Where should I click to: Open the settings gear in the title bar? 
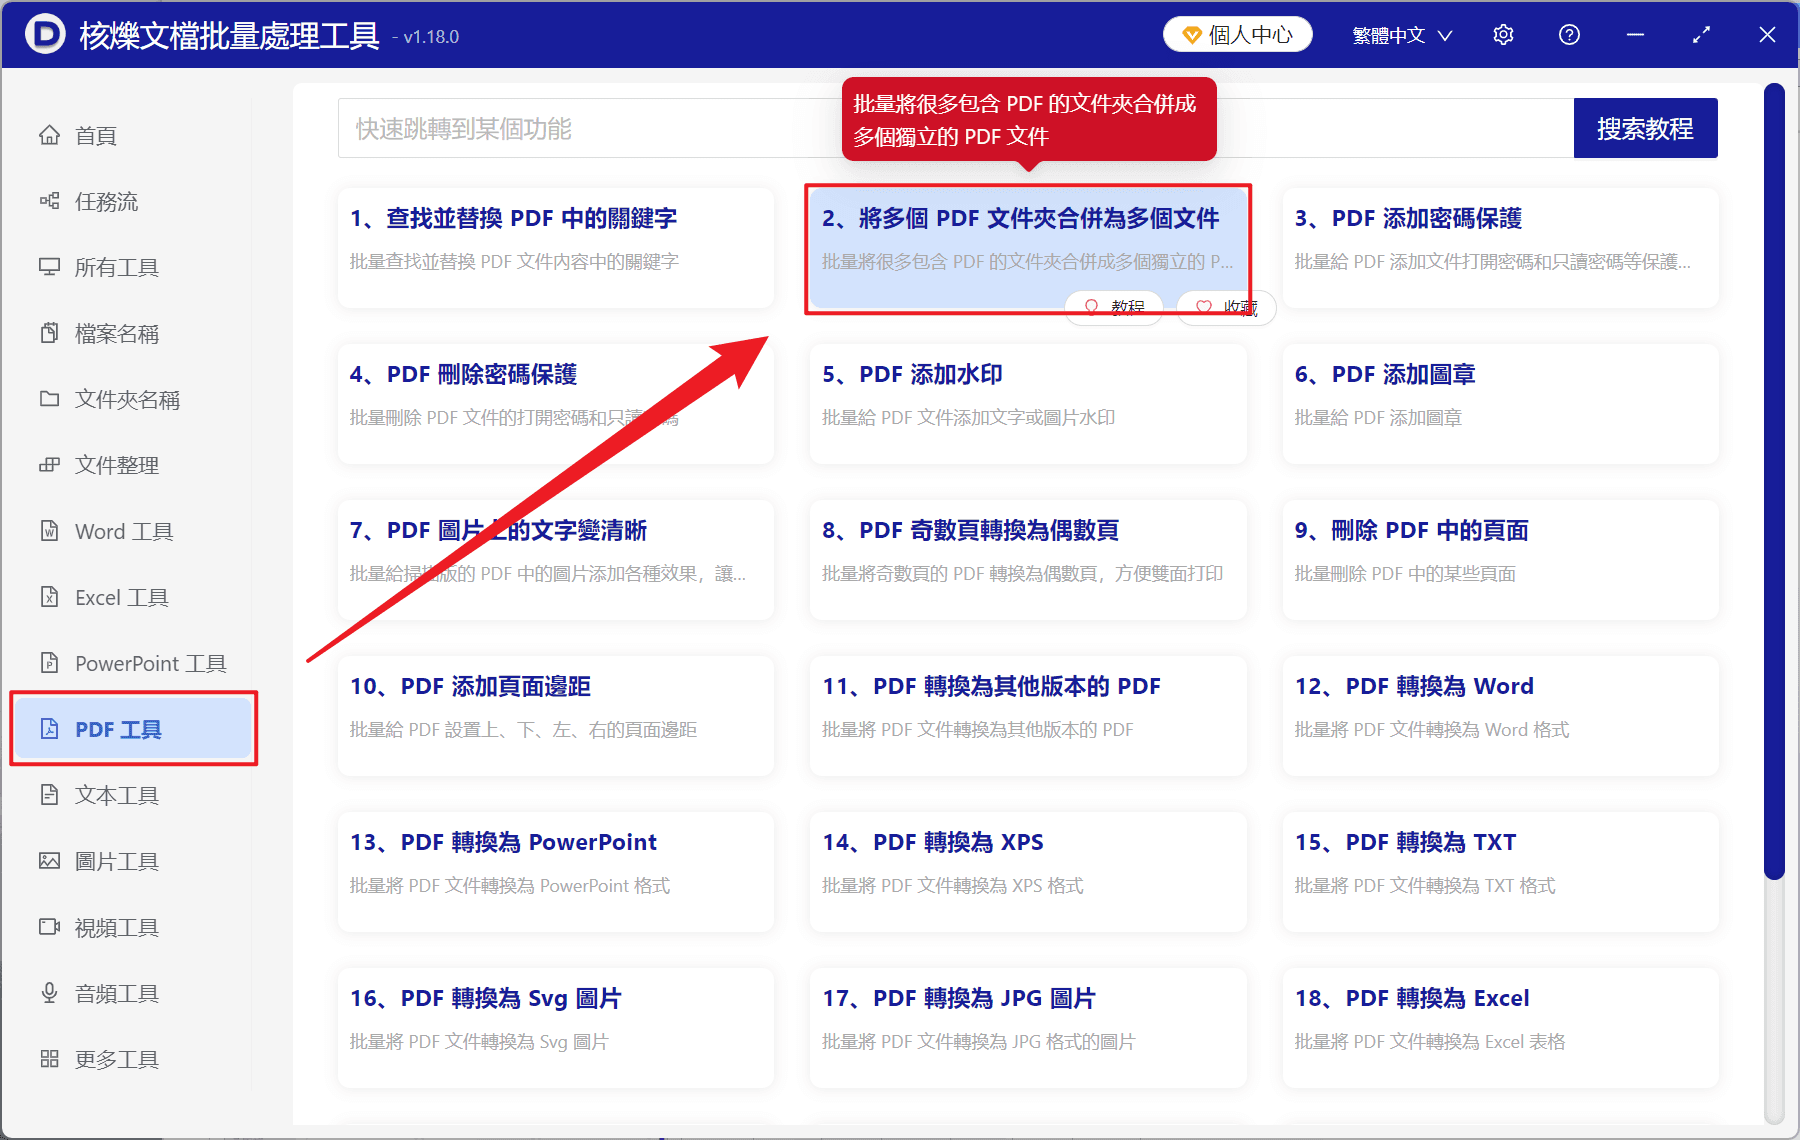[1503, 34]
